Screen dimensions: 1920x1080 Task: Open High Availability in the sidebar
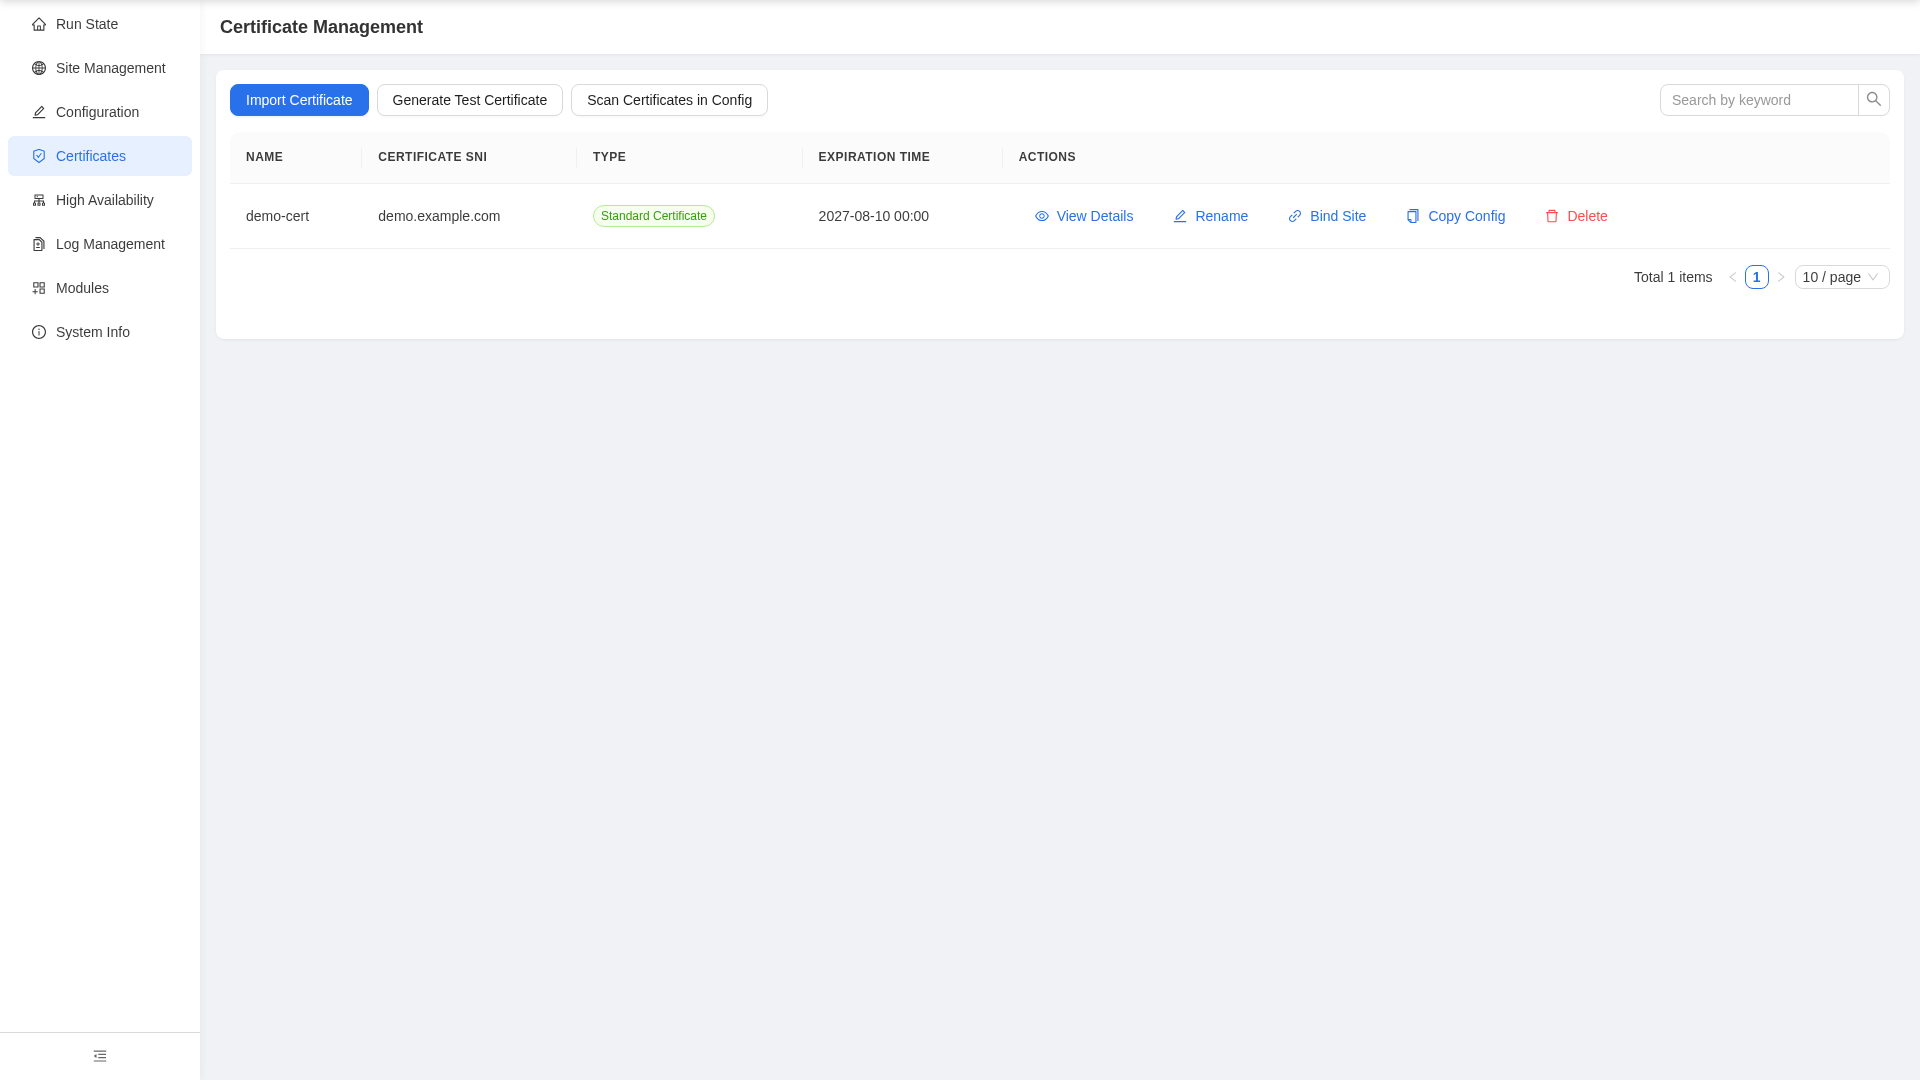100,200
